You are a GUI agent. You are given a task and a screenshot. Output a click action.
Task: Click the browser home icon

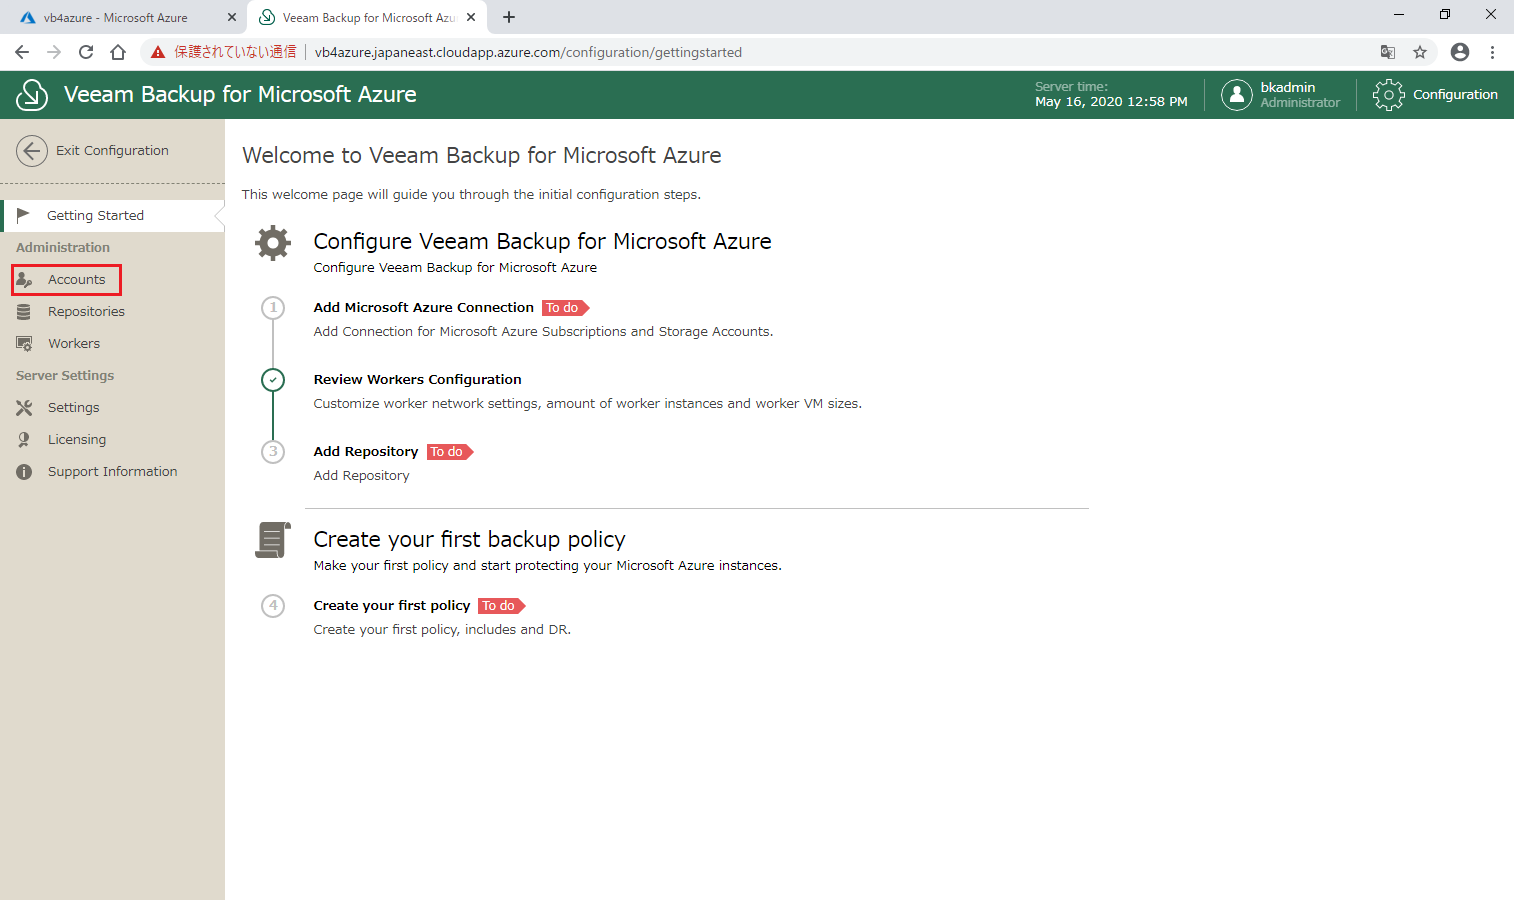coord(118,52)
